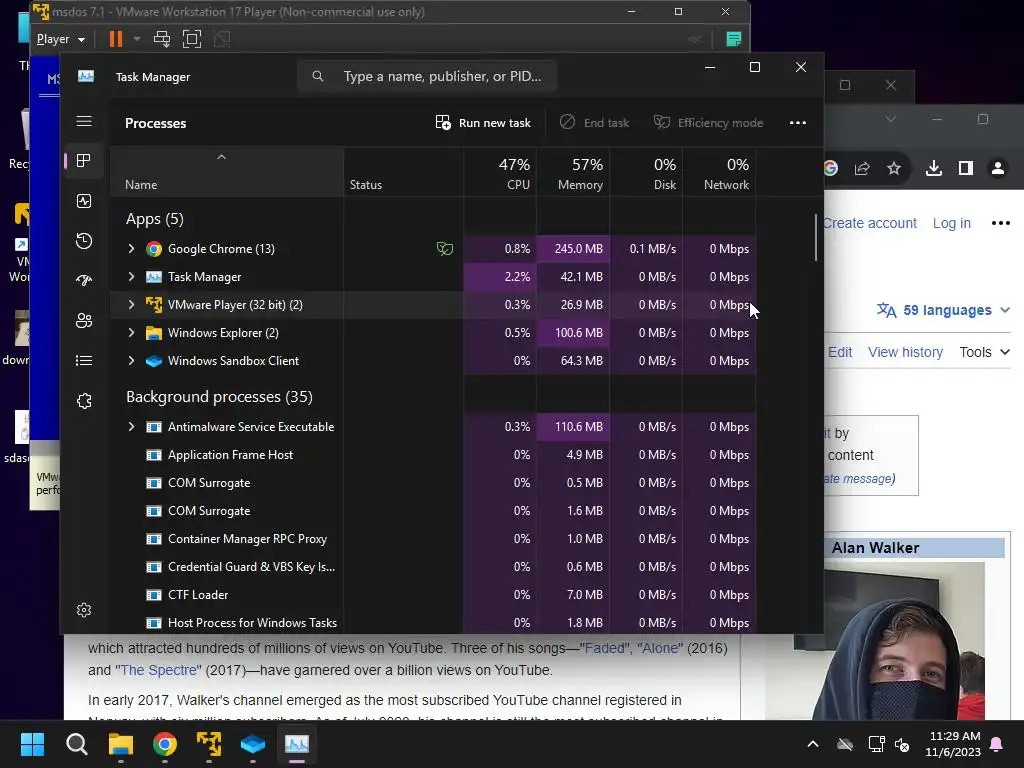Click Wikipedia Create account link
1024x768 pixels.
click(871, 223)
